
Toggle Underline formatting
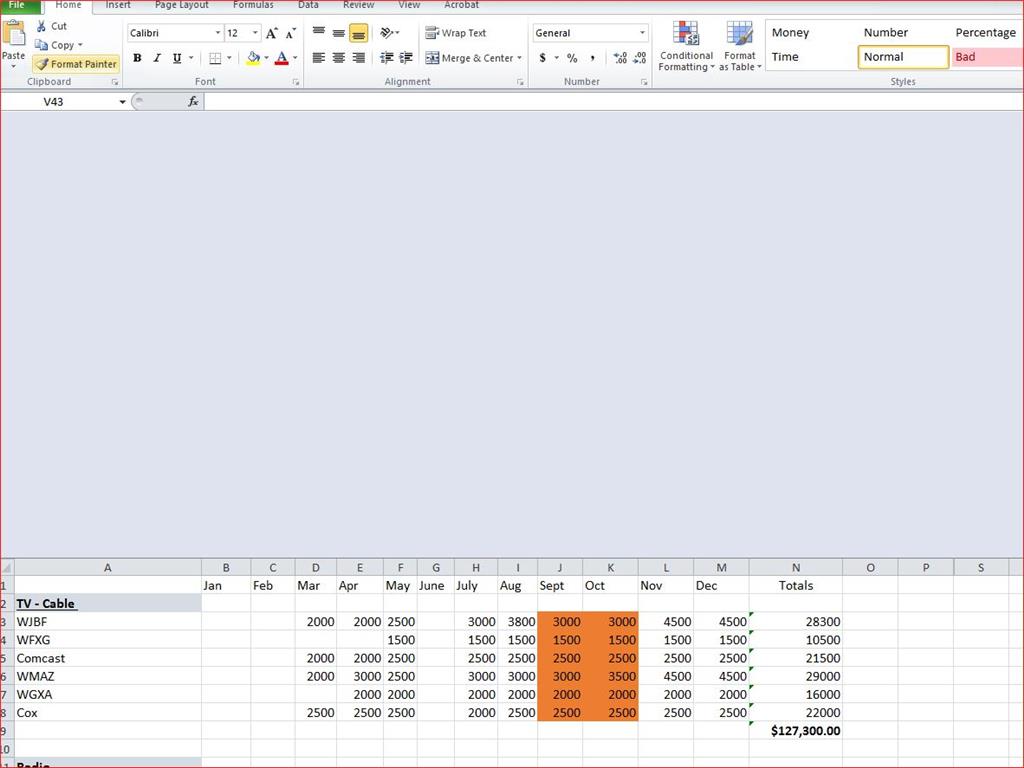click(177, 58)
